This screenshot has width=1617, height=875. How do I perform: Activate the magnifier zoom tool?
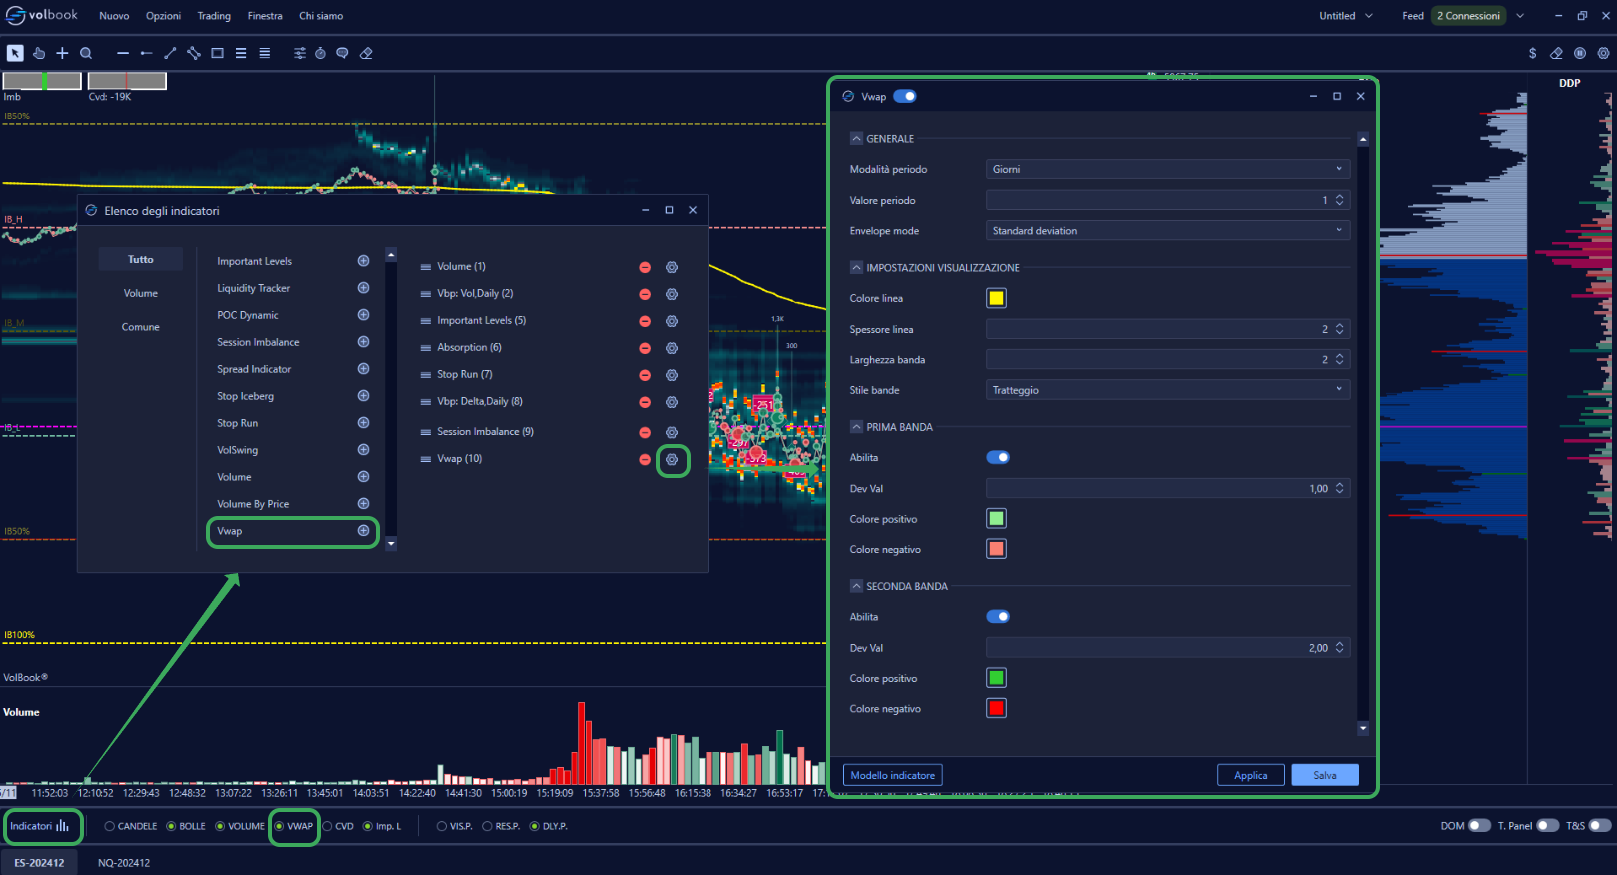tap(86, 53)
